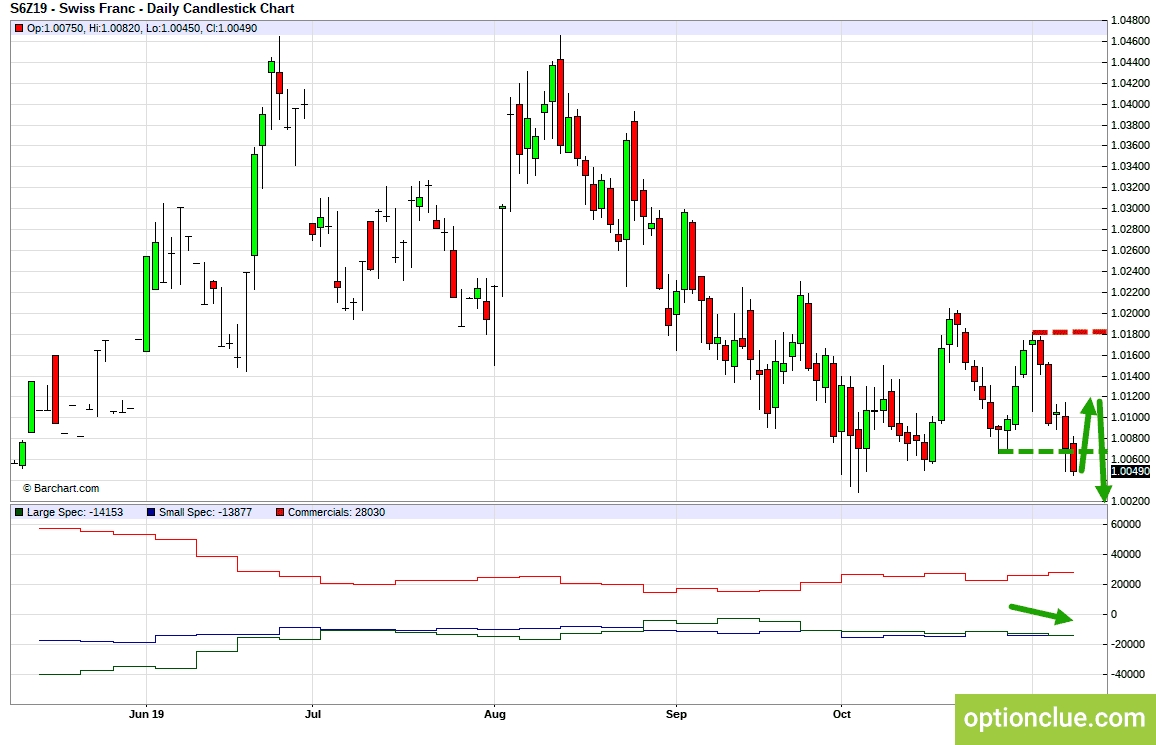Click the green arrow in the COT panel
The width and height of the screenshot is (1156, 745).
[x=1041, y=613]
